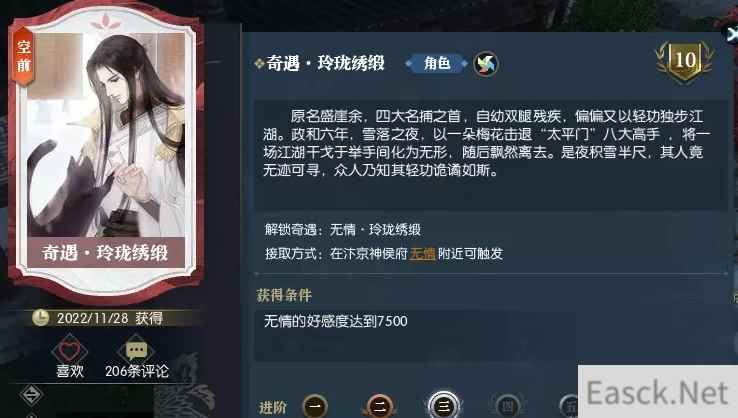Select the 角色 tag tab
Viewport: 738px width, 418px height.
(437, 63)
